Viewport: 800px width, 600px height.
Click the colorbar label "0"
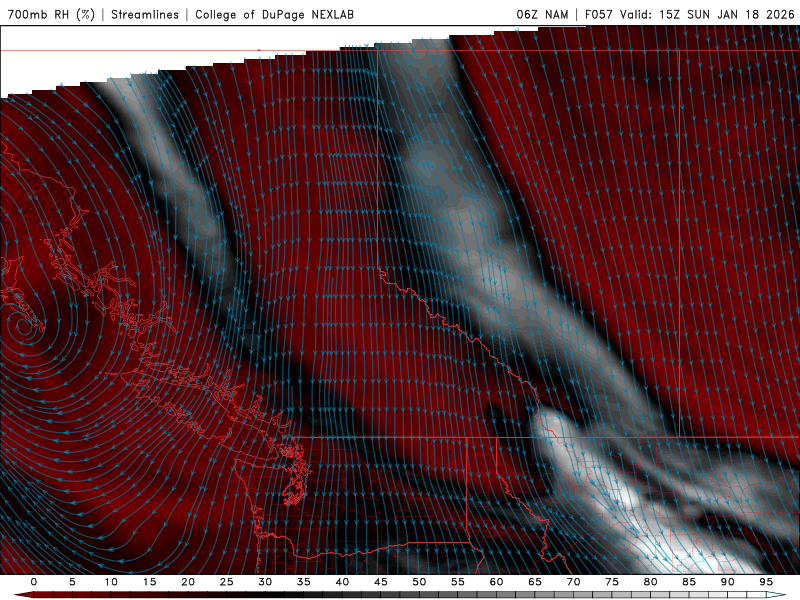point(34,582)
